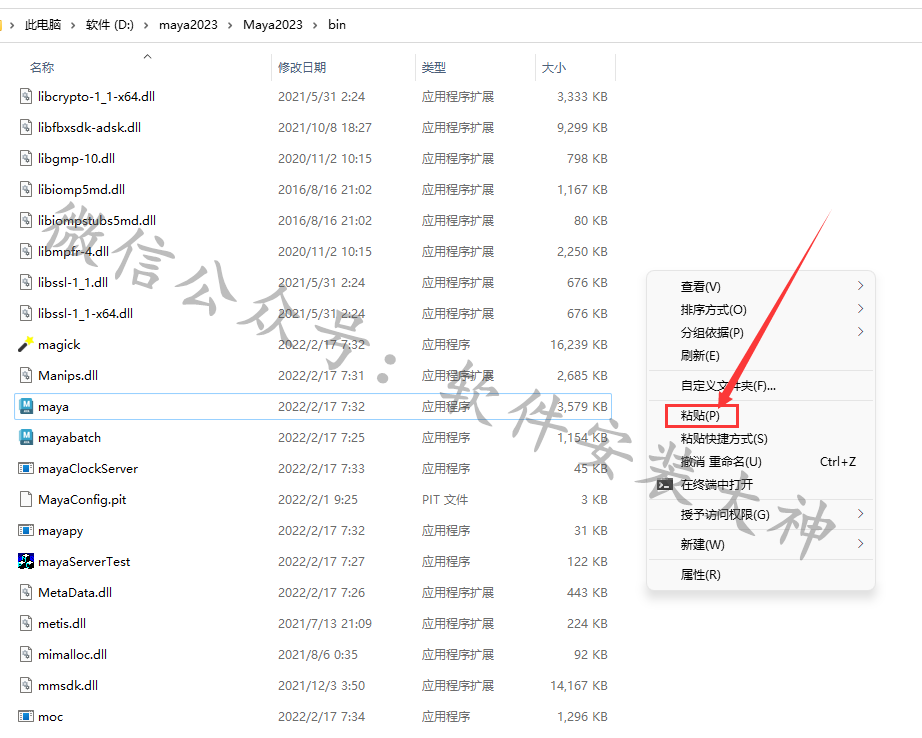The width and height of the screenshot is (922, 738).
Task: Click the libiompstubs5md.dll file icon
Action: tap(26, 221)
